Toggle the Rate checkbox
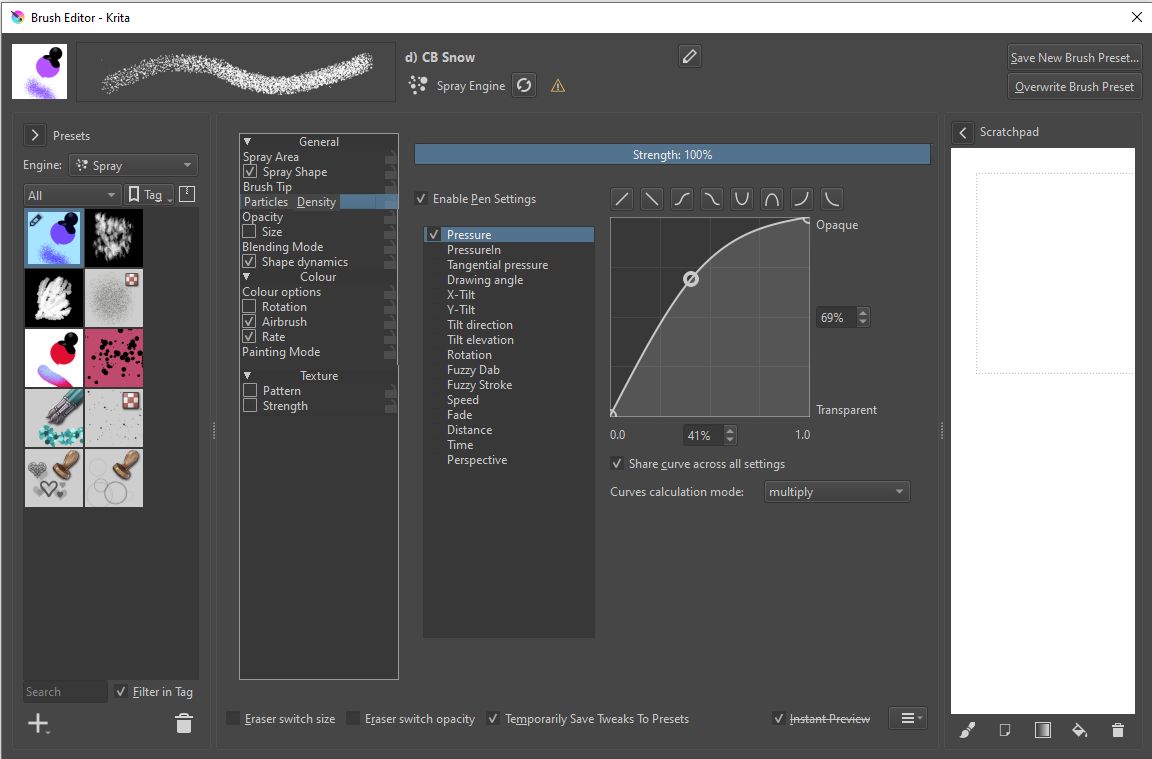The width and height of the screenshot is (1152, 759). pyautogui.click(x=250, y=337)
